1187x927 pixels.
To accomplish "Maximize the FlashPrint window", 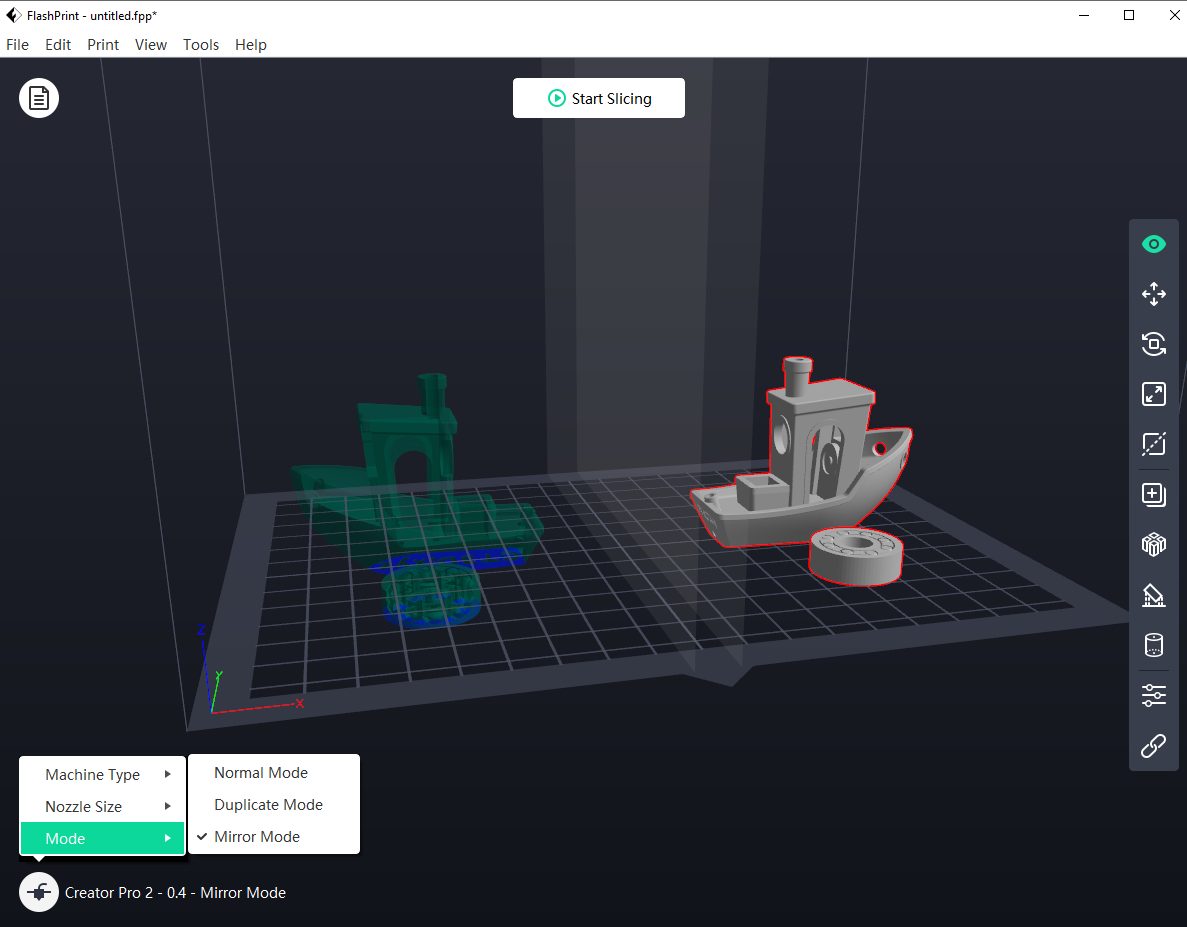I will (x=1129, y=15).
